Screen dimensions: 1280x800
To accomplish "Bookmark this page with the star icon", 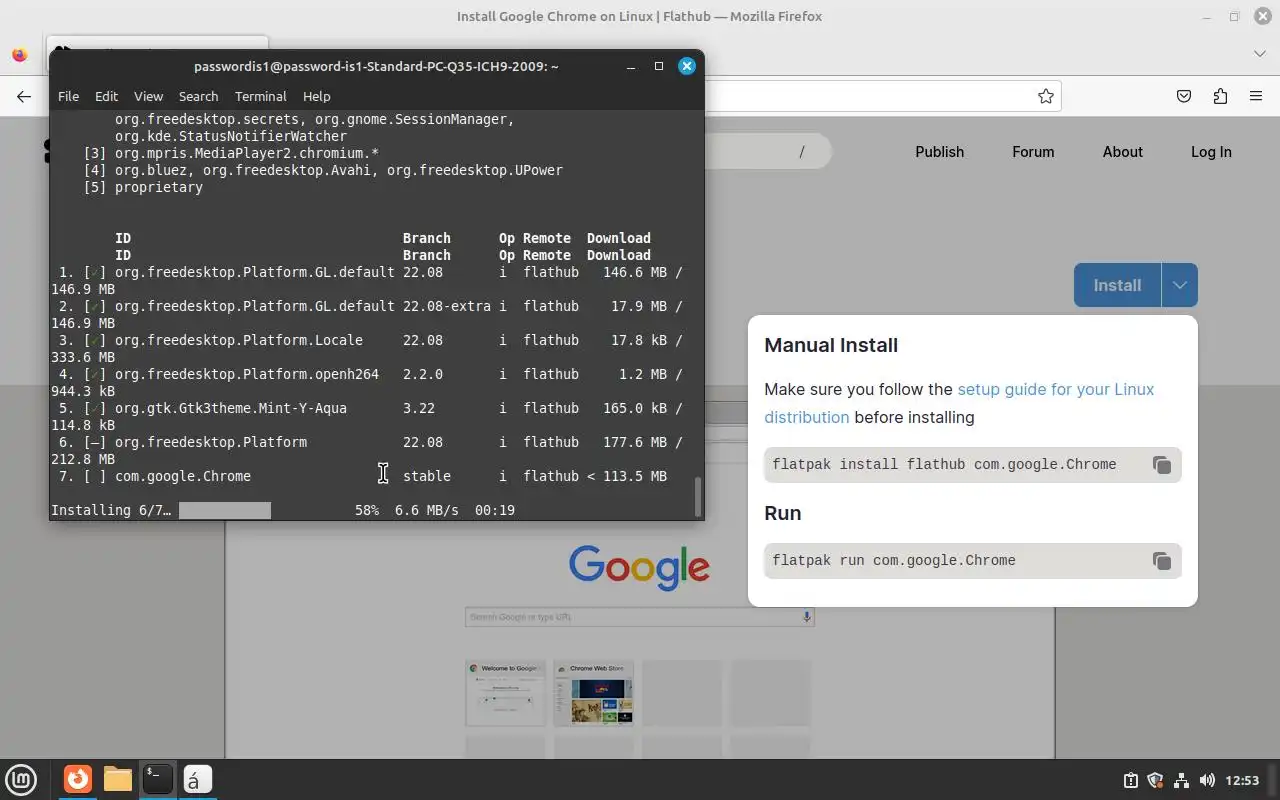I will click(x=1045, y=96).
